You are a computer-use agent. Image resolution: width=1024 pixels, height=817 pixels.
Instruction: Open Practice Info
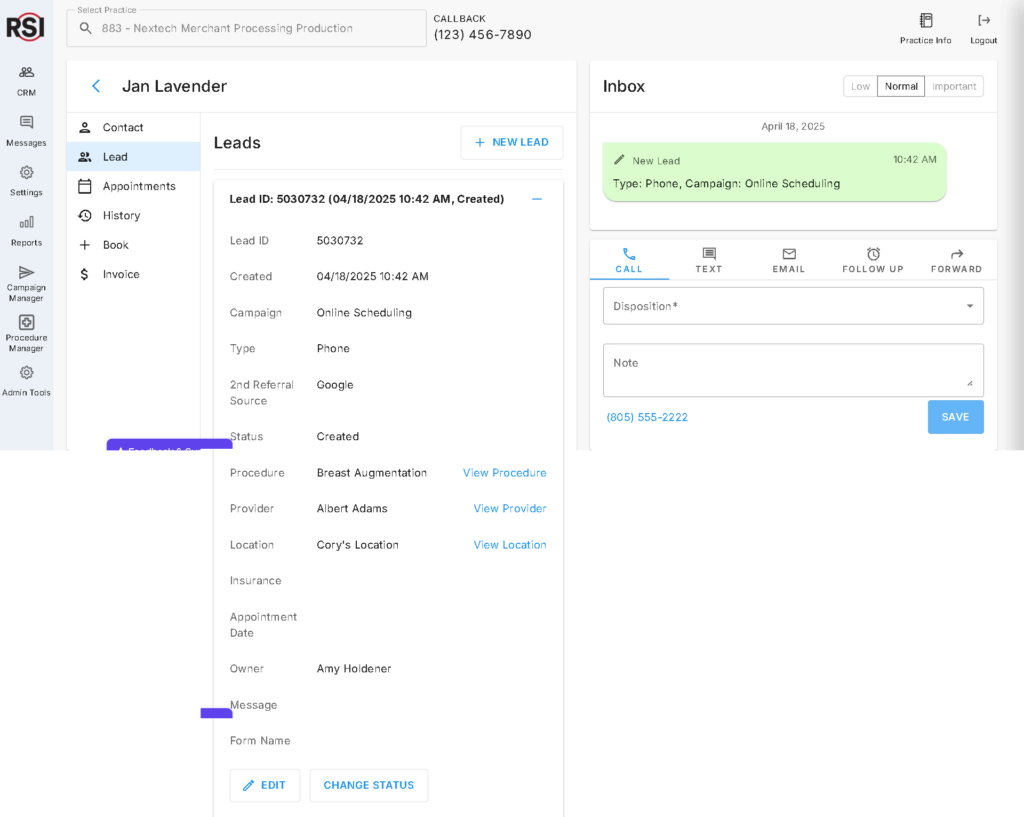925,29
